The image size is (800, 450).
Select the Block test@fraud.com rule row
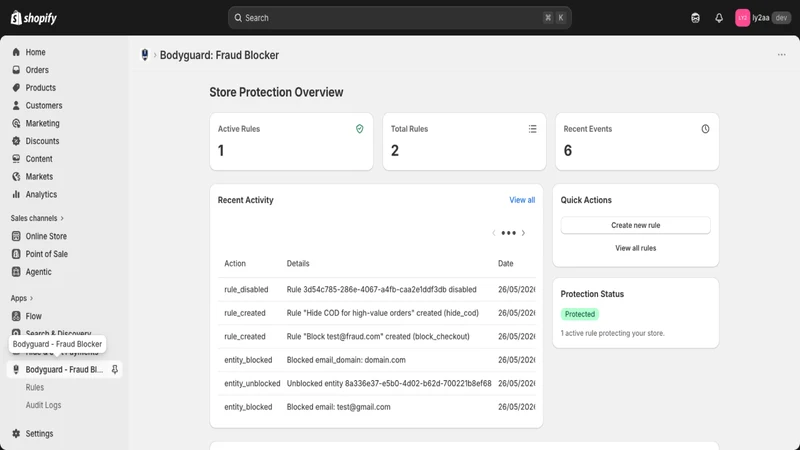(x=377, y=336)
